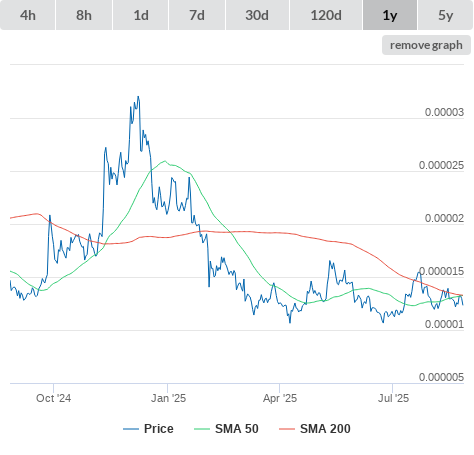This screenshot has width=474, height=455.
Task: Toggle the Price series in legend
Action: pos(148,429)
